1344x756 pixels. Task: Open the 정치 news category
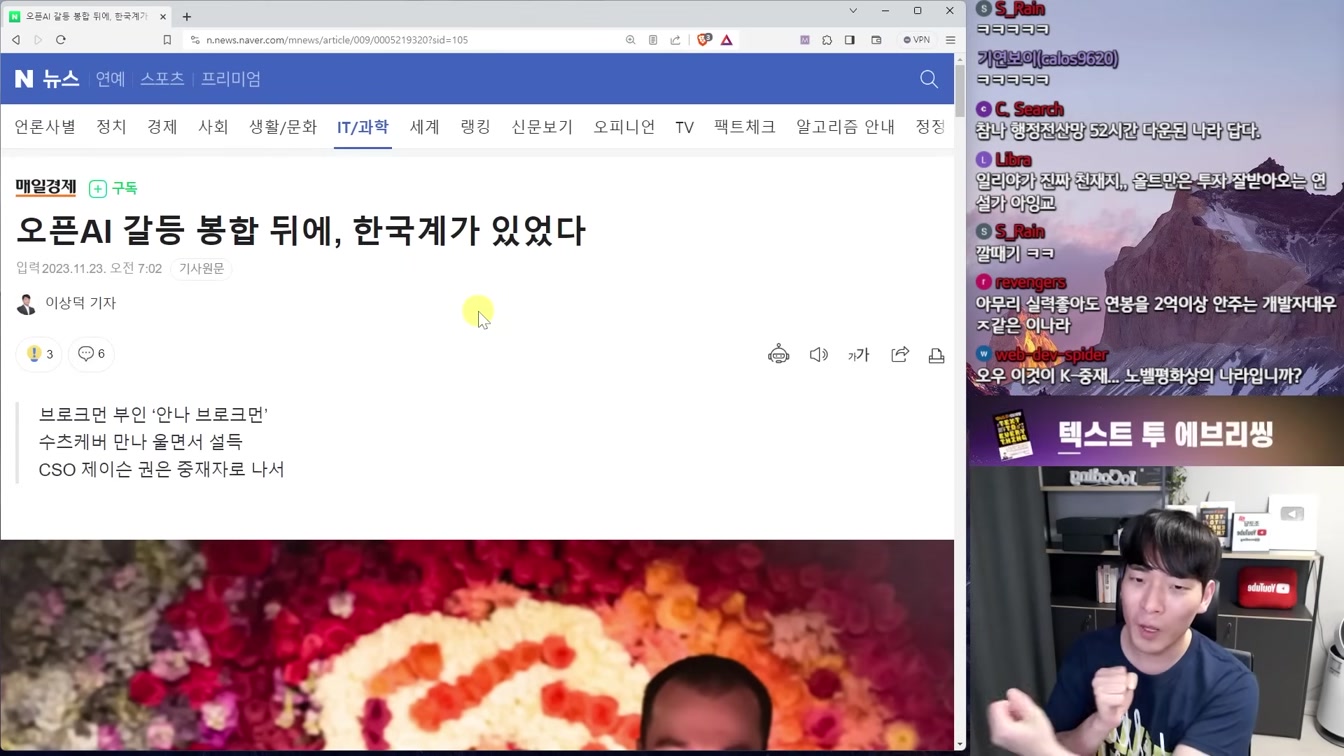(111, 127)
